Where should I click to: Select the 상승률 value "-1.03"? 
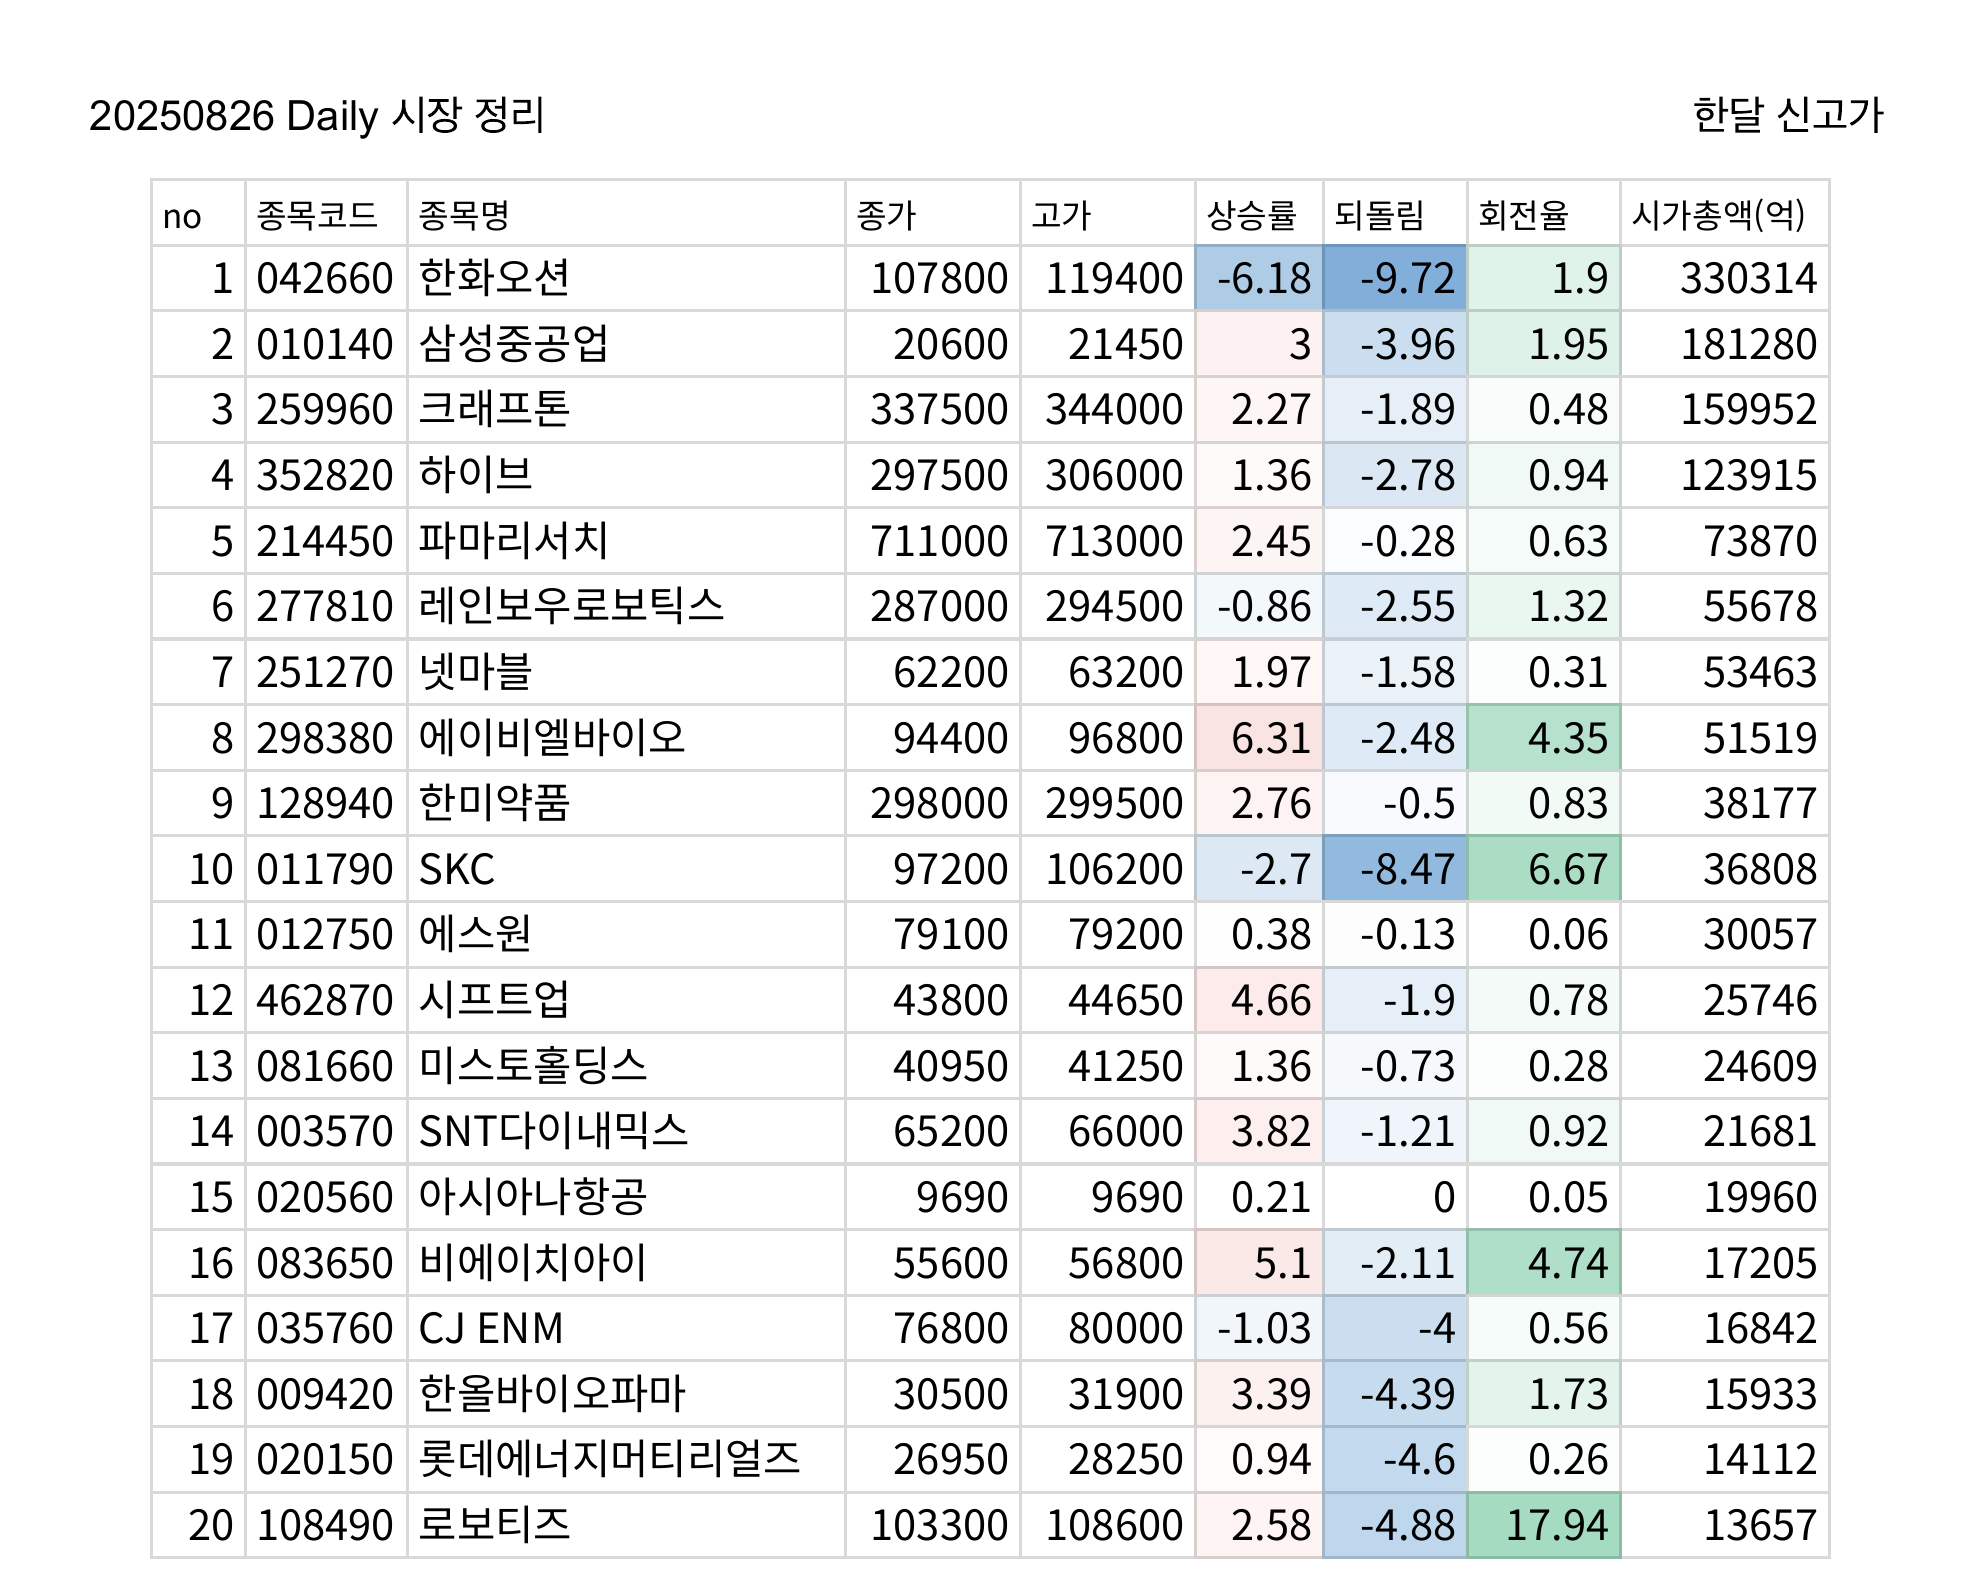[x=1264, y=1329]
